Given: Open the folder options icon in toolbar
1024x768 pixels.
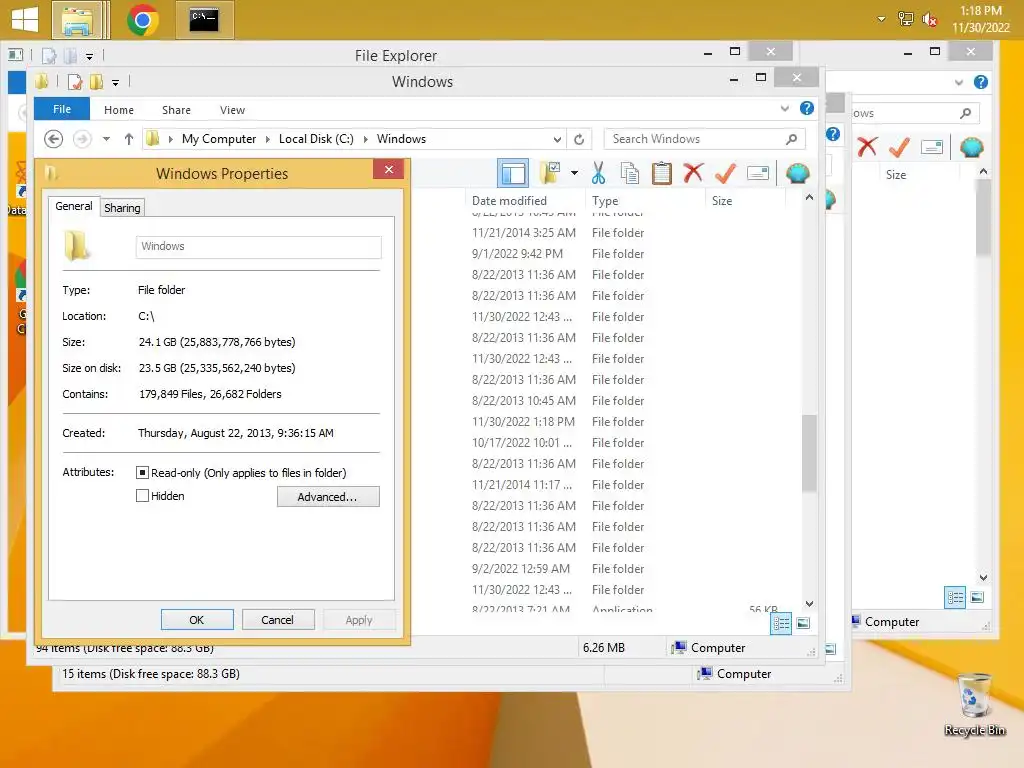Looking at the screenshot, I should [x=551, y=174].
